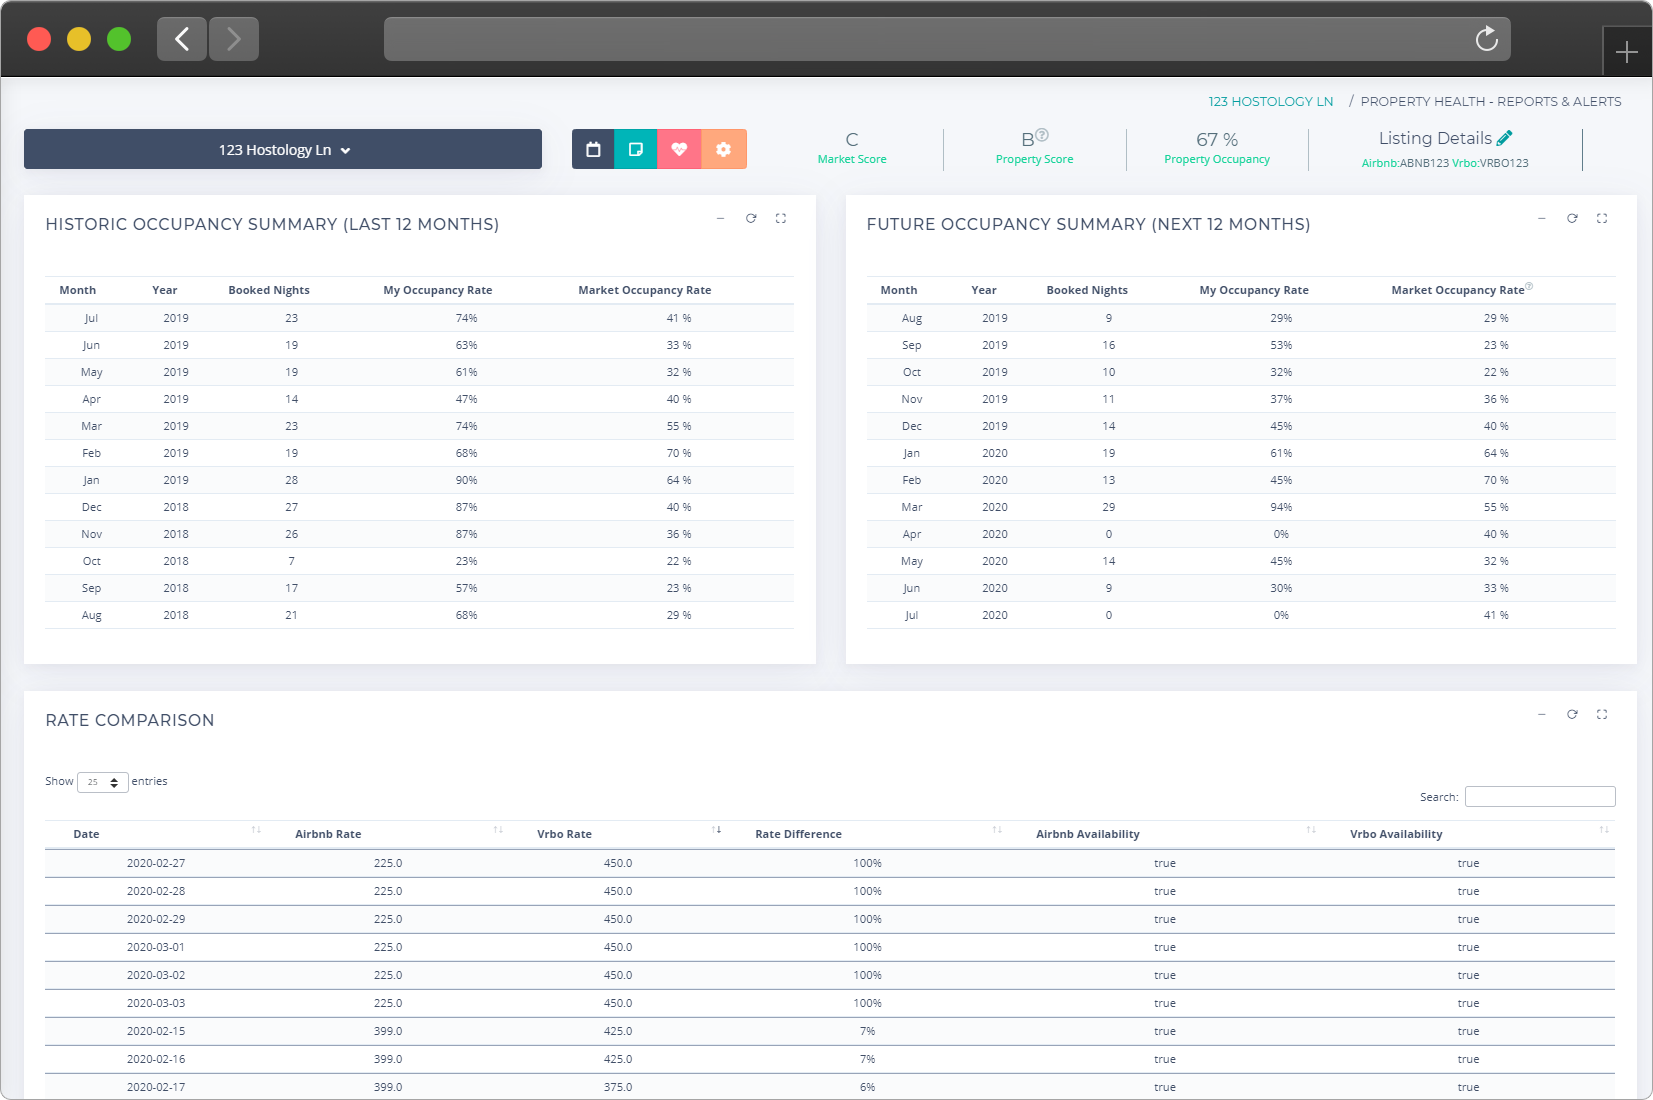Open a new tab with the plus icon

pos(1627,52)
